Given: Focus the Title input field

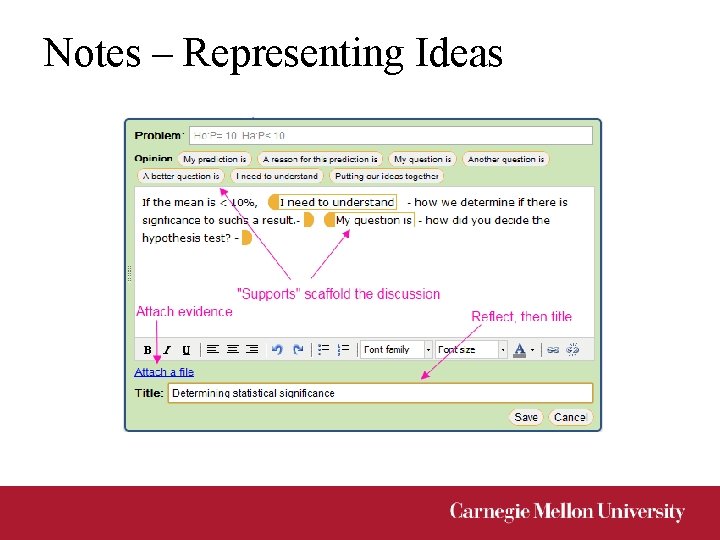Looking at the screenshot, I should tap(381, 394).
